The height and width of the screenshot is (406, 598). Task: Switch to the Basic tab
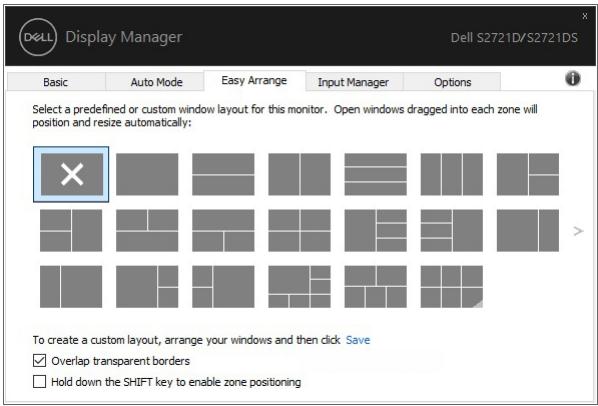[x=56, y=82]
